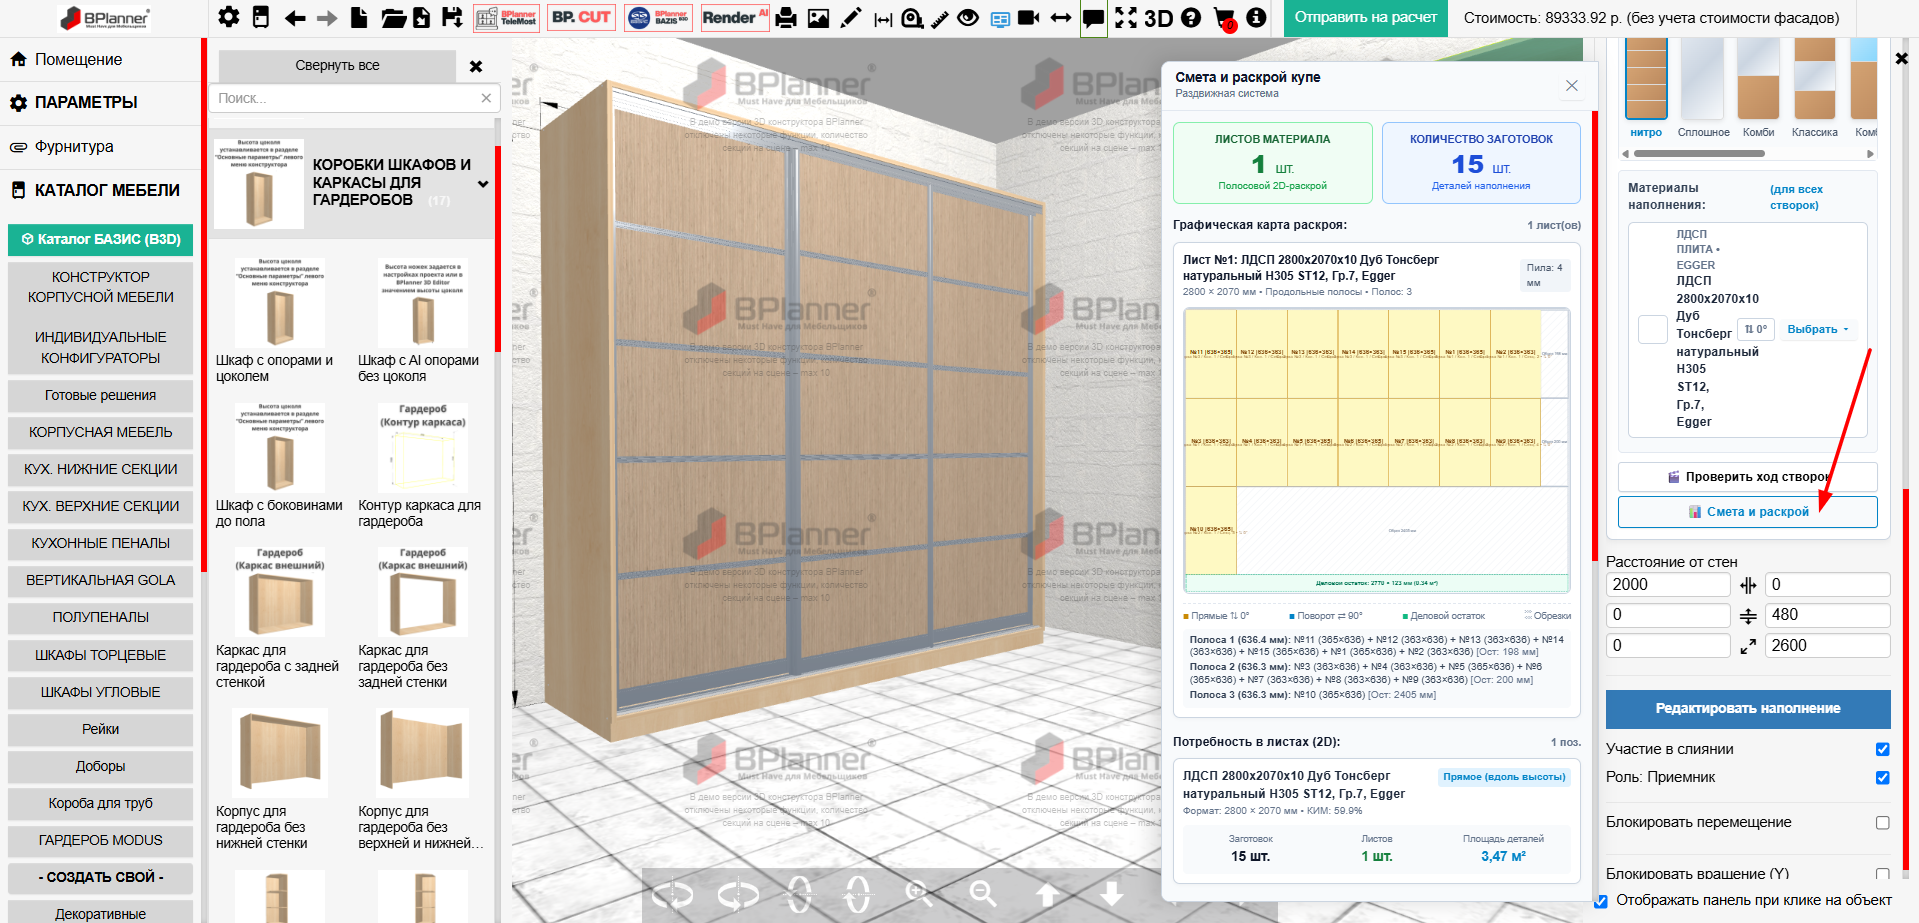
Task: Open the chat speech bubble icon
Action: pyautogui.click(x=1094, y=18)
